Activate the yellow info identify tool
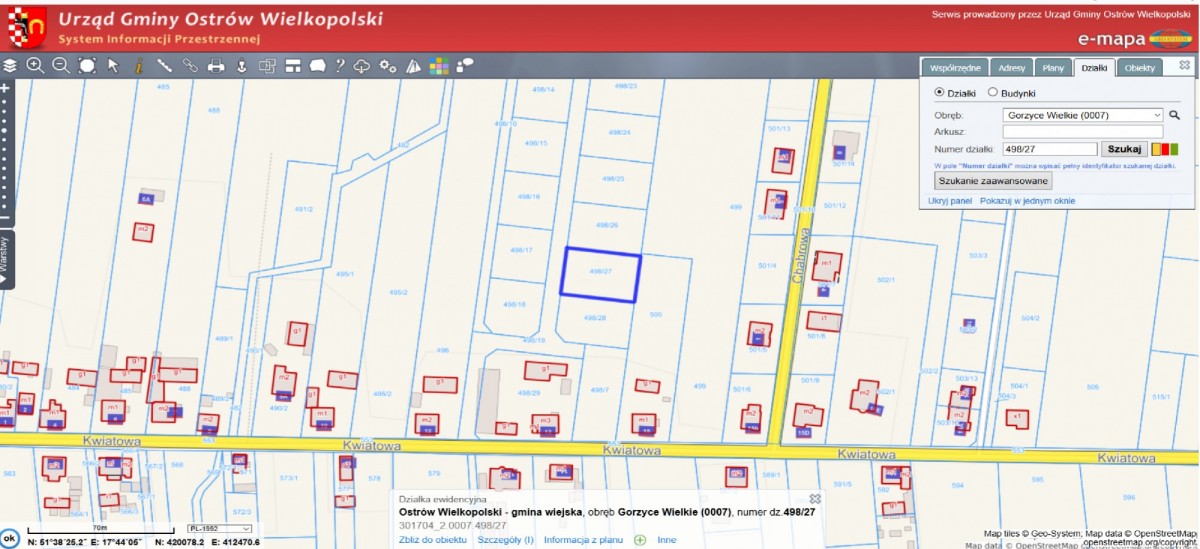Screen dimensions: 1200x549 pos(139,66)
